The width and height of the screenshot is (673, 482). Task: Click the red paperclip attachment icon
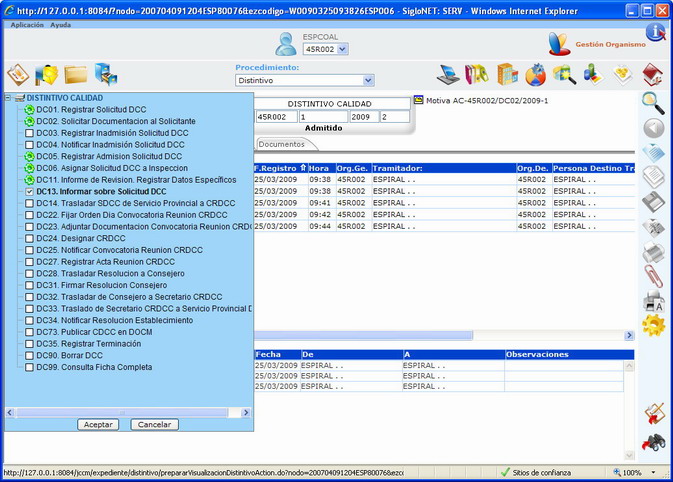pos(654,276)
